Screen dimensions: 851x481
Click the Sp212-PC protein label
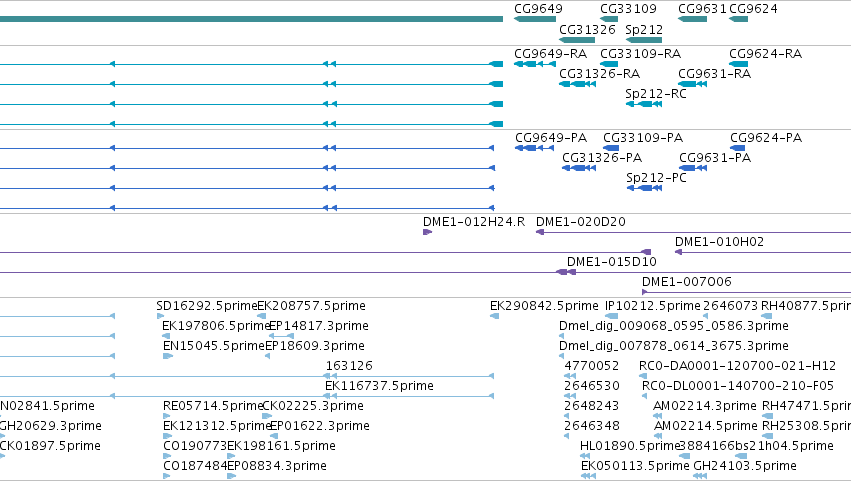click(656, 178)
